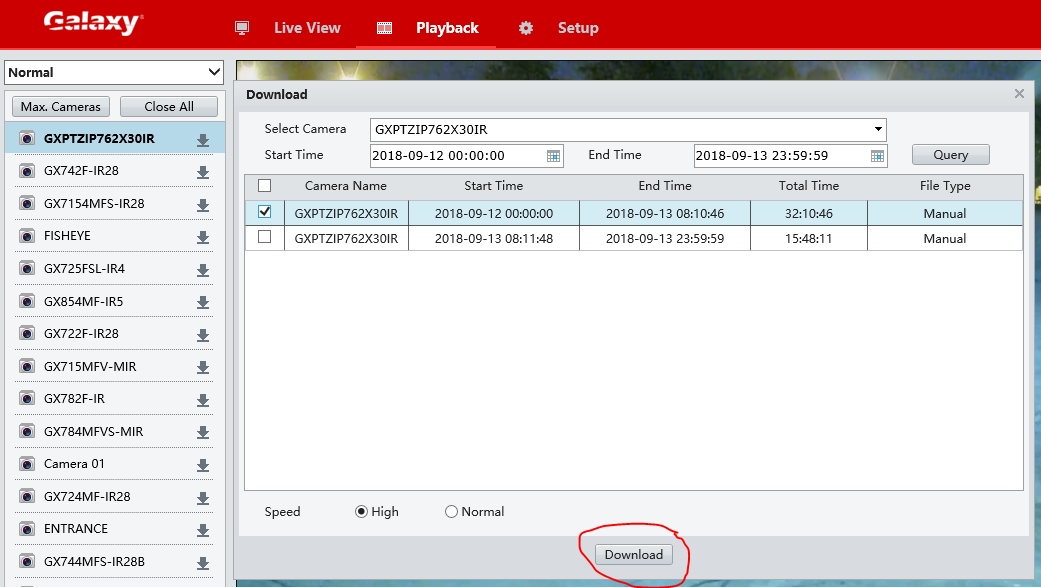
Task: Click the File Type column header
Action: tap(945, 186)
